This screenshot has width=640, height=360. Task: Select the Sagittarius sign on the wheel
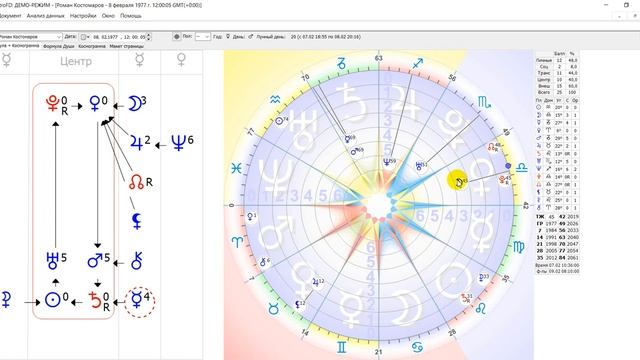[418, 63]
